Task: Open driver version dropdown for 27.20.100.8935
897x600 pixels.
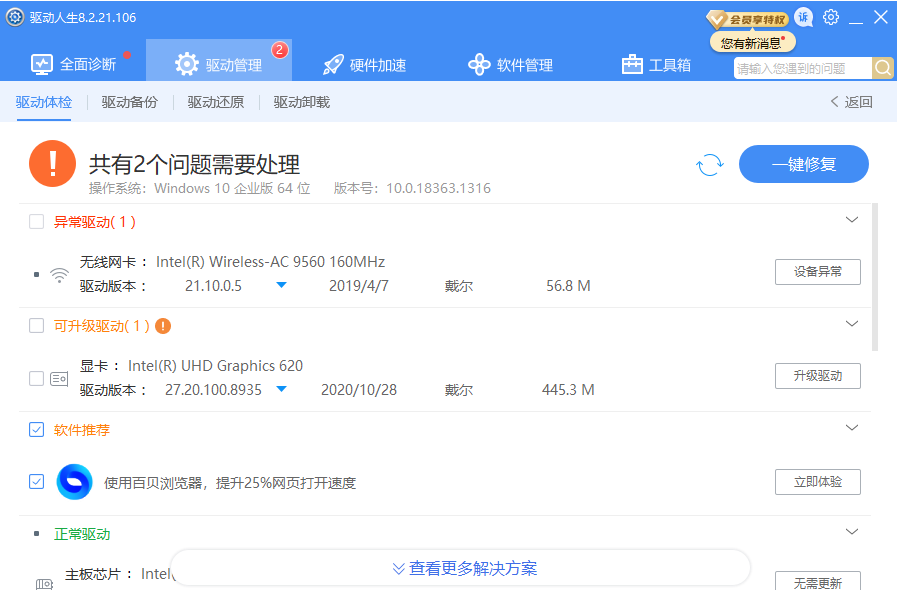Action: click(x=281, y=389)
